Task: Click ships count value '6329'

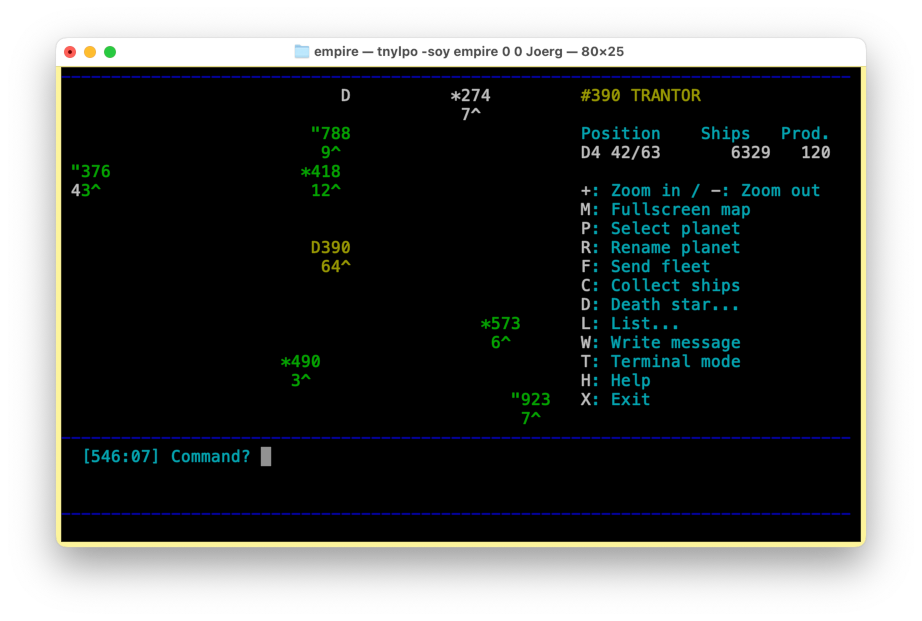Action: [750, 152]
